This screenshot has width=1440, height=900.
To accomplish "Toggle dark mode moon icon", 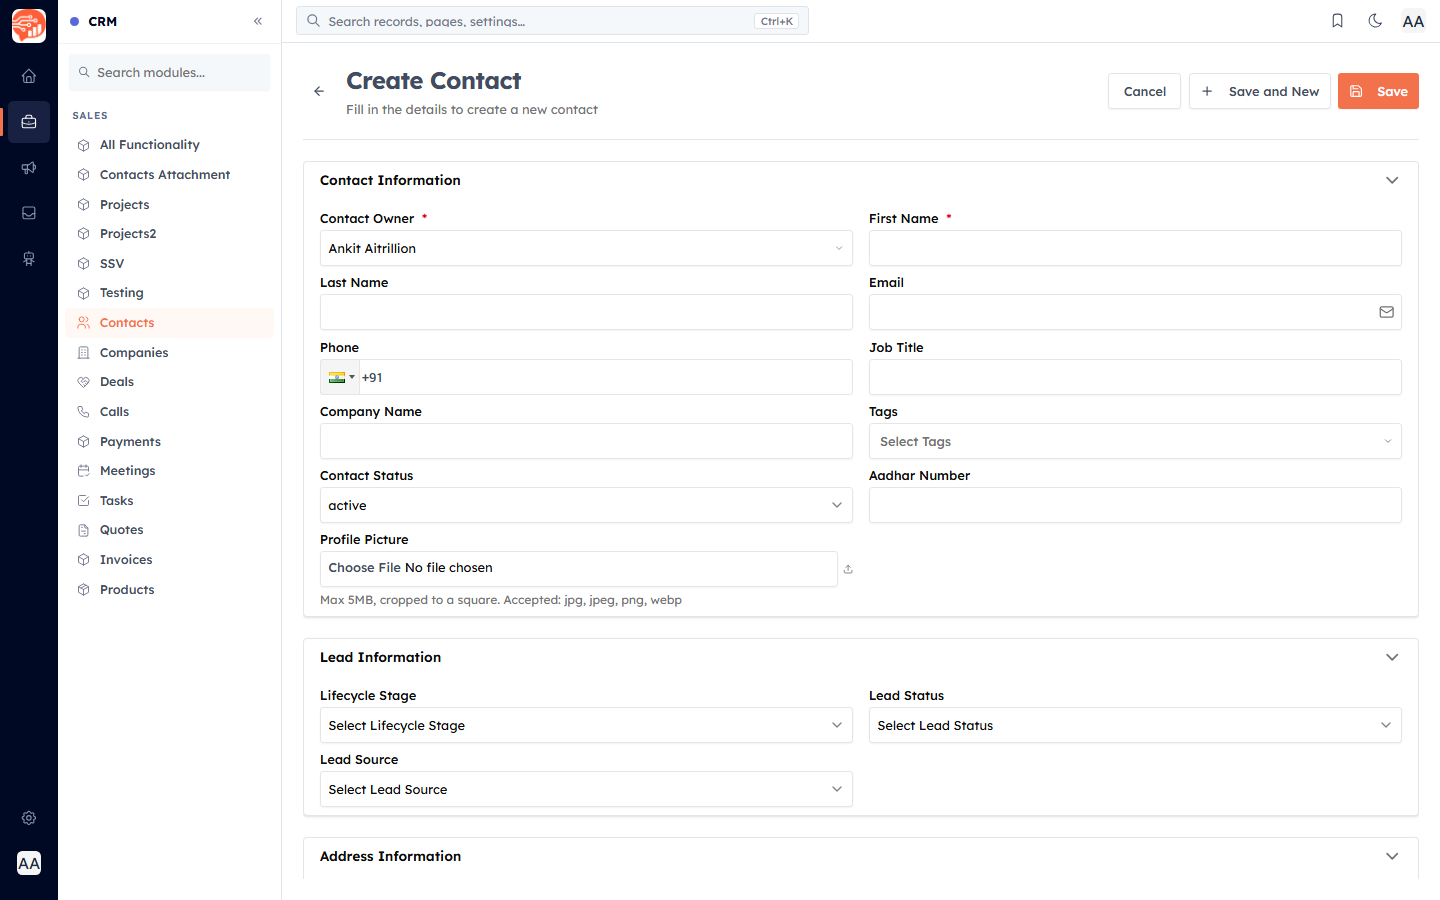I will 1375,21.
